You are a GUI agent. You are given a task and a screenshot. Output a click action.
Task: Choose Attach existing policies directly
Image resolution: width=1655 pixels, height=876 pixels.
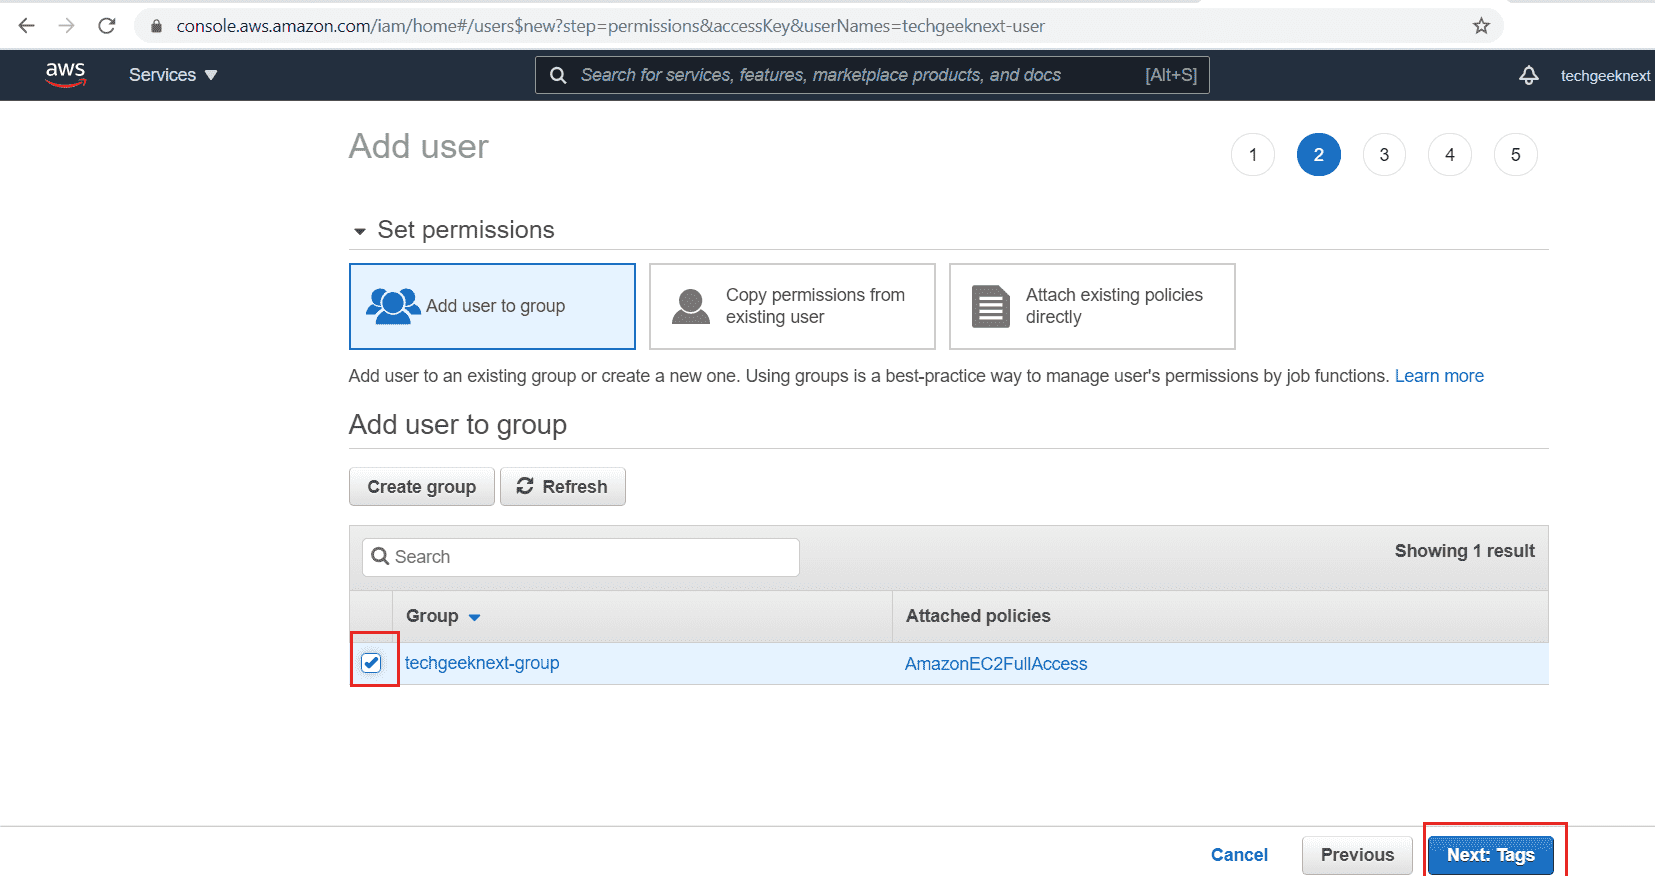(1092, 306)
